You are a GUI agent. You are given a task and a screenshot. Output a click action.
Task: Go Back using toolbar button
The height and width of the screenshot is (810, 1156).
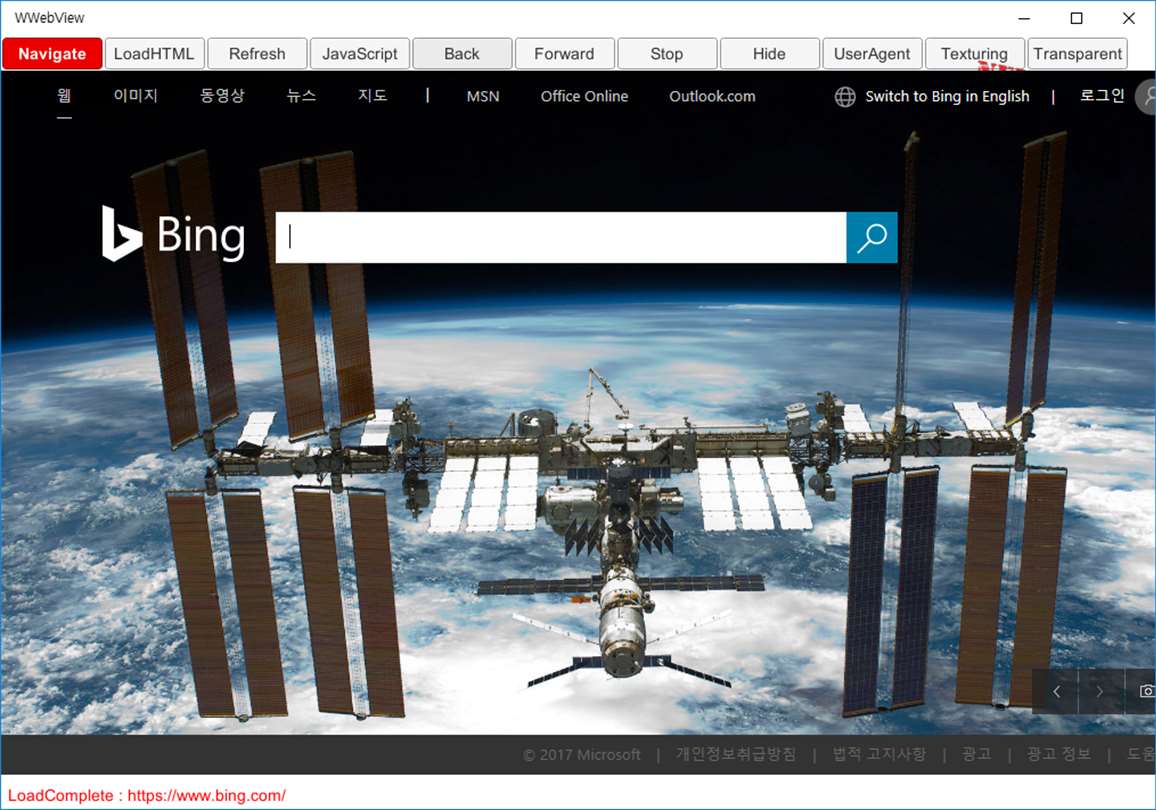(462, 54)
